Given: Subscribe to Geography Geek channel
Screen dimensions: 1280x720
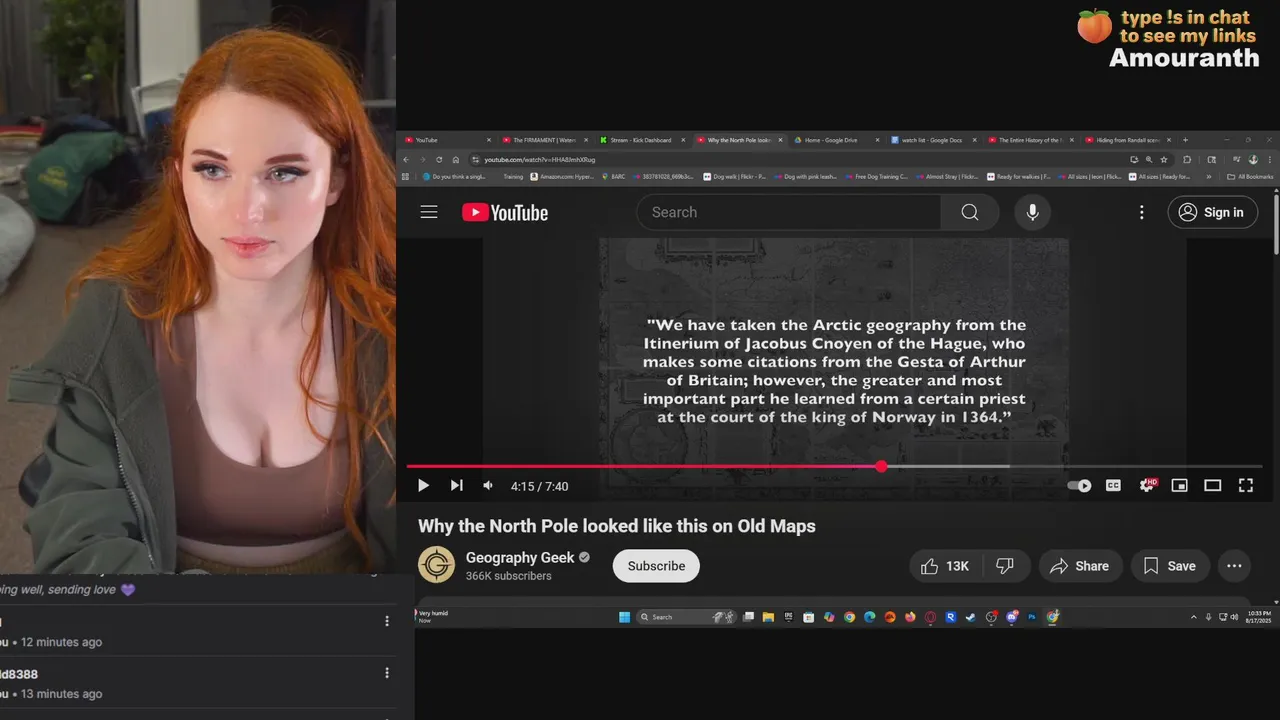Looking at the screenshot, I should [656, 566].
